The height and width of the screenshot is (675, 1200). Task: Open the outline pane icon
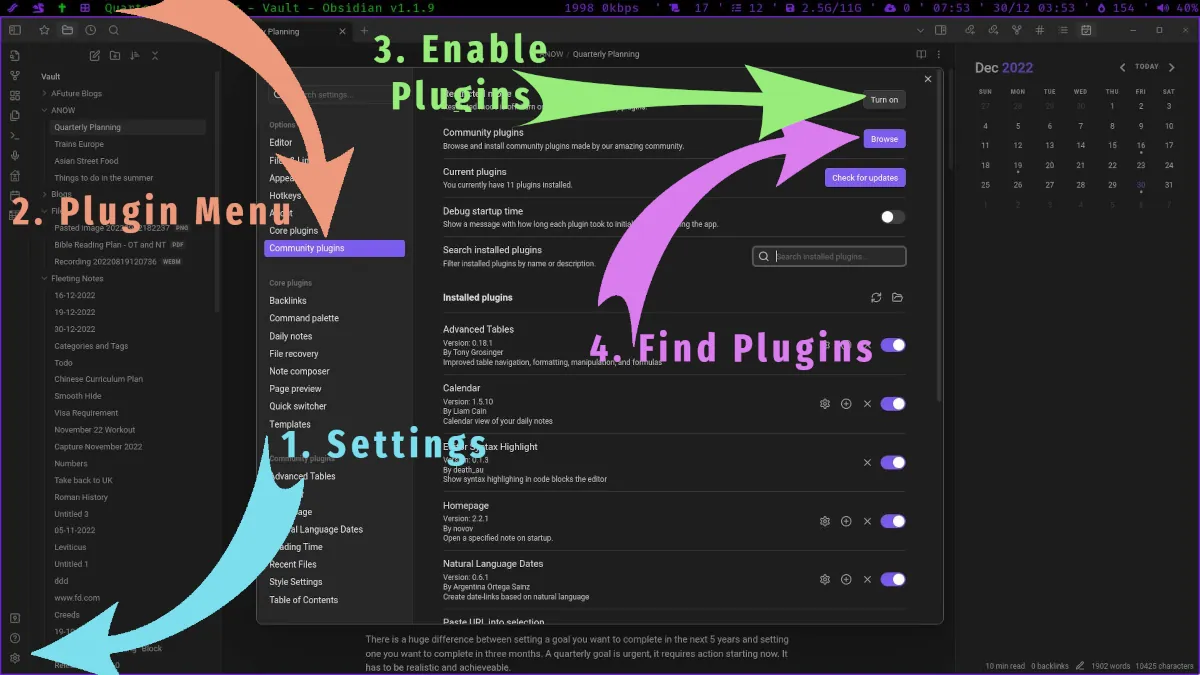(1063, 30)
